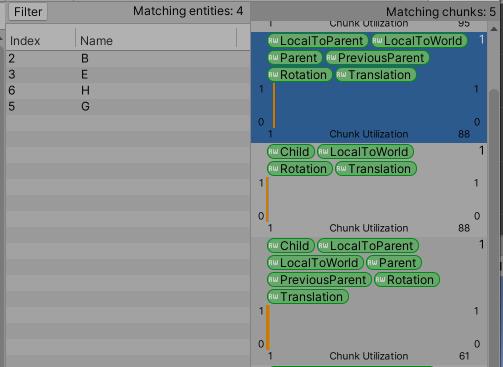Screen dimensions: 503x367
Task: Toggle LocalToWorld tag in the chunk with utilization 61
Action: pos(315,263)
